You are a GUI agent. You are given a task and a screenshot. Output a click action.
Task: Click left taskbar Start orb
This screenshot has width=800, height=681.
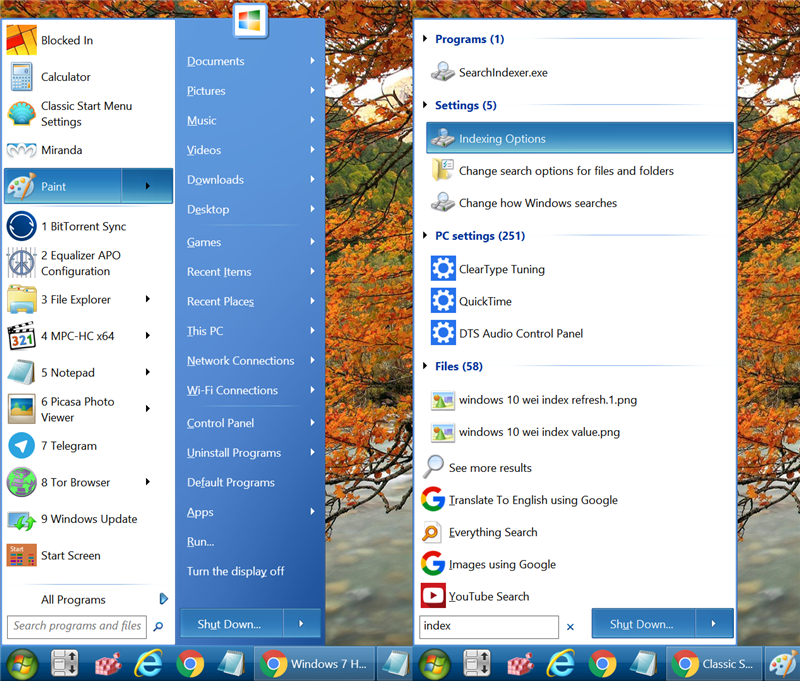click(21, 664)
